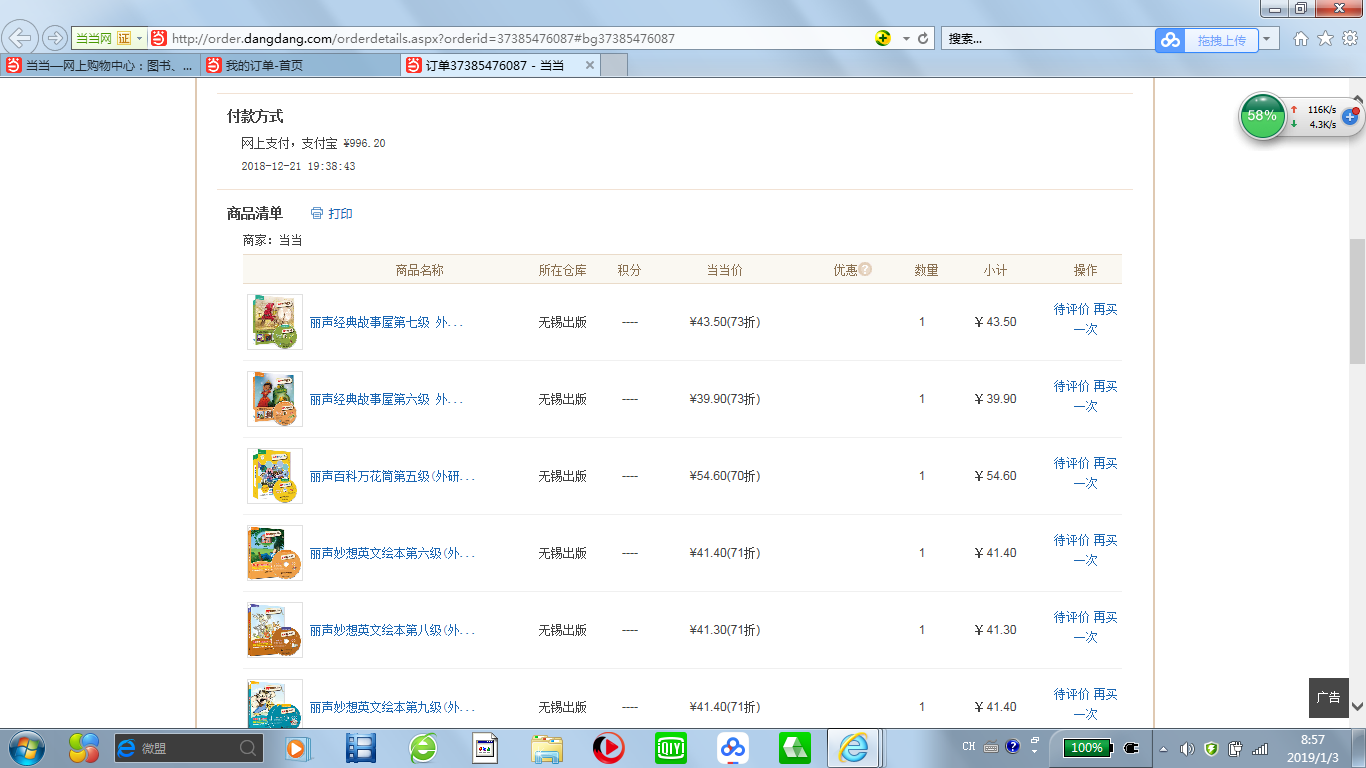The width and height of the screenshot is (1366, 768).
Task: Click the 拖拽上传 upload button
Action: [1221, 40]
